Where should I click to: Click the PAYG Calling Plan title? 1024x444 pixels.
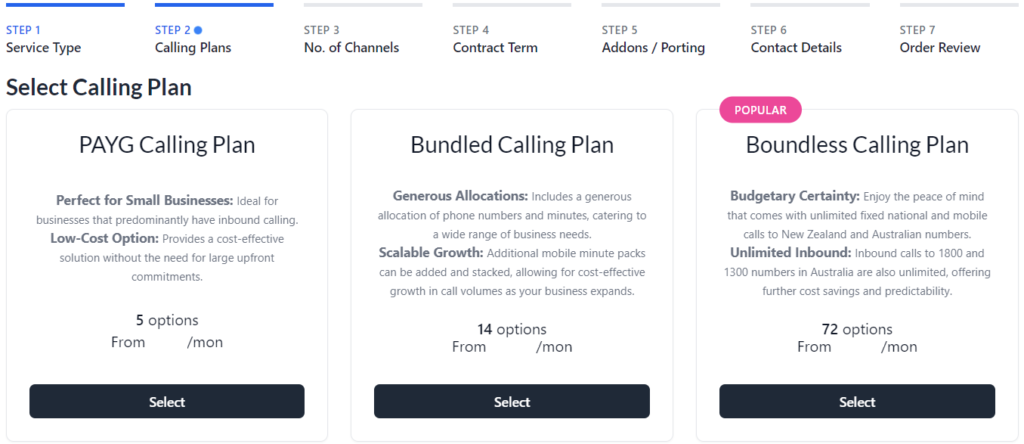[167, 145]
